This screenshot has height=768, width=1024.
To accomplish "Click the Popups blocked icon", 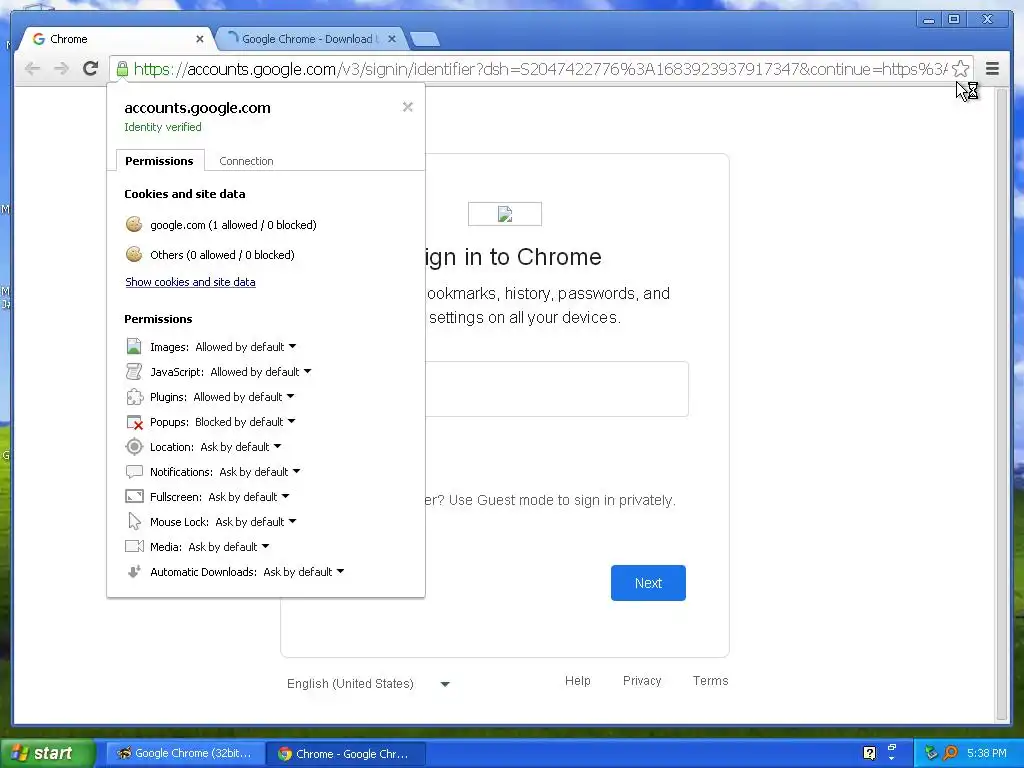I will [134, 422].
